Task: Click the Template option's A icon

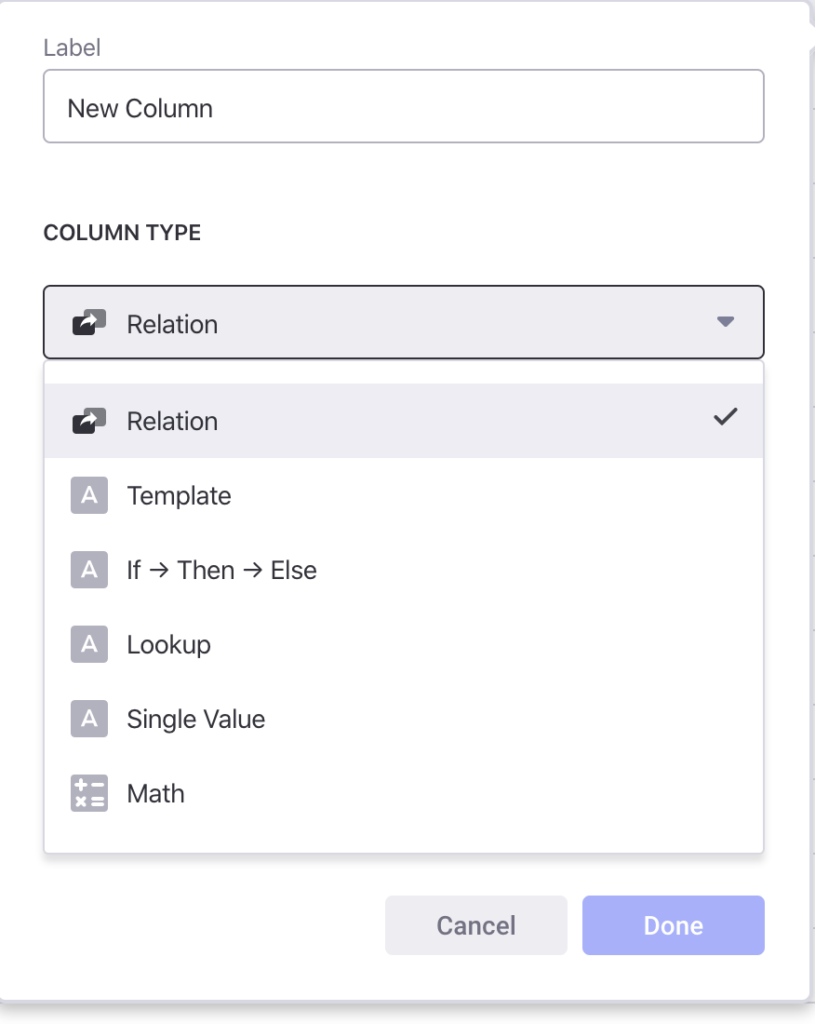Action: (89, 496)
